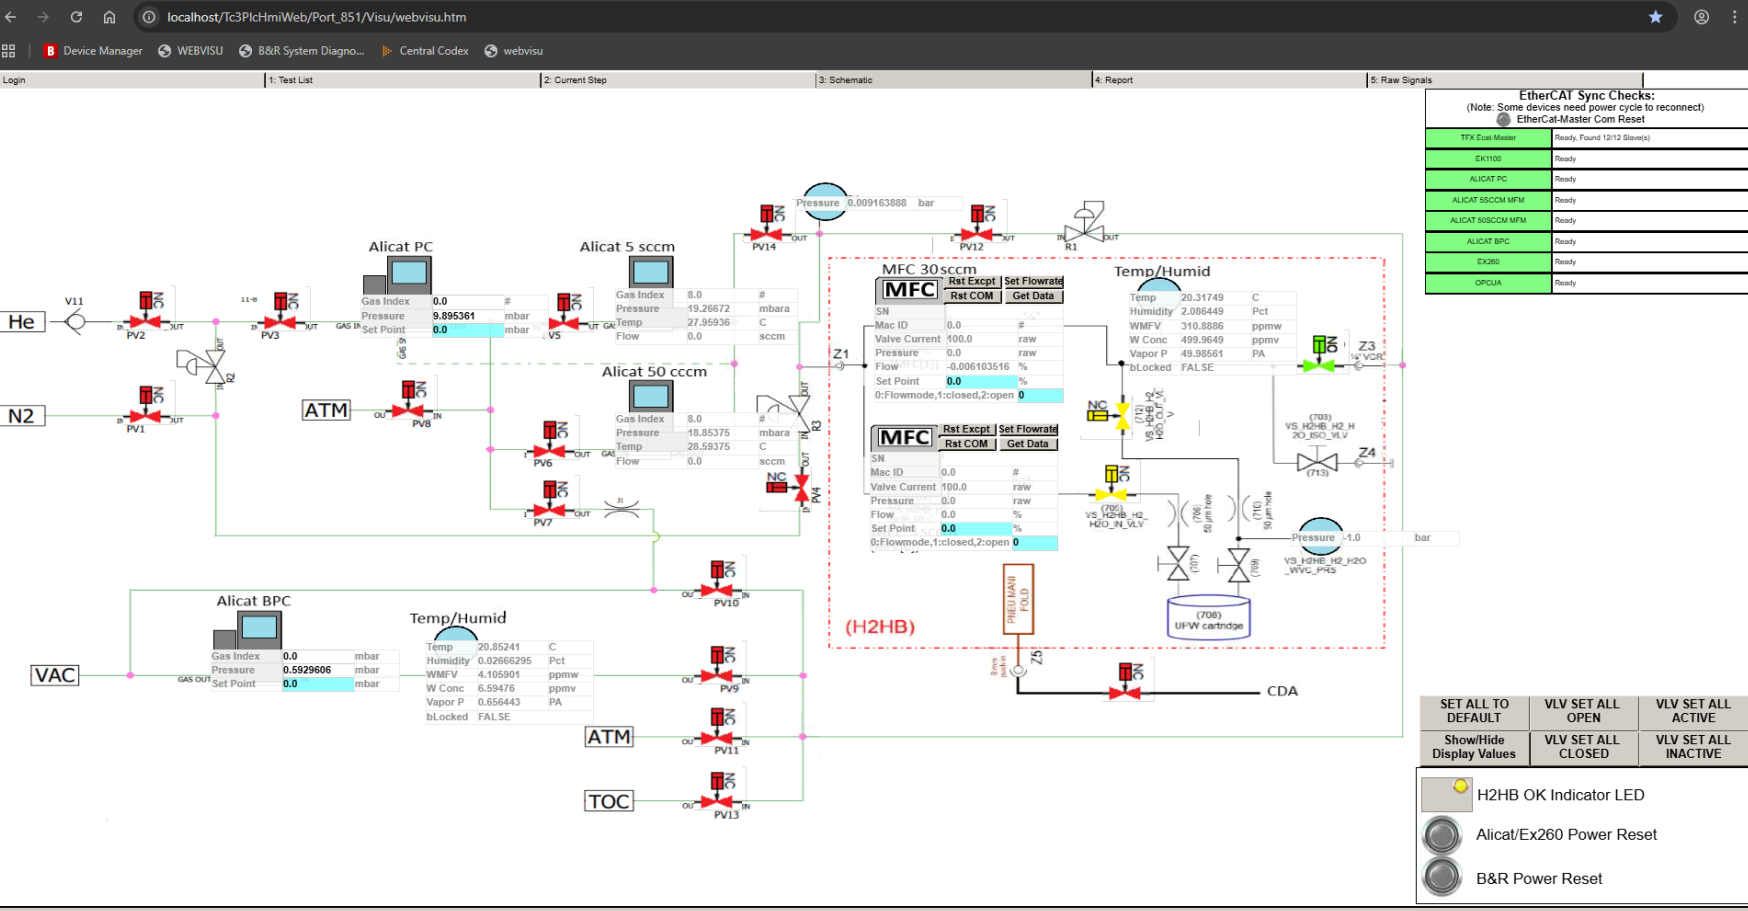Click the Alicat BPC Set Point field
This screenshot has height=911, width=1748.
point(317,684)
